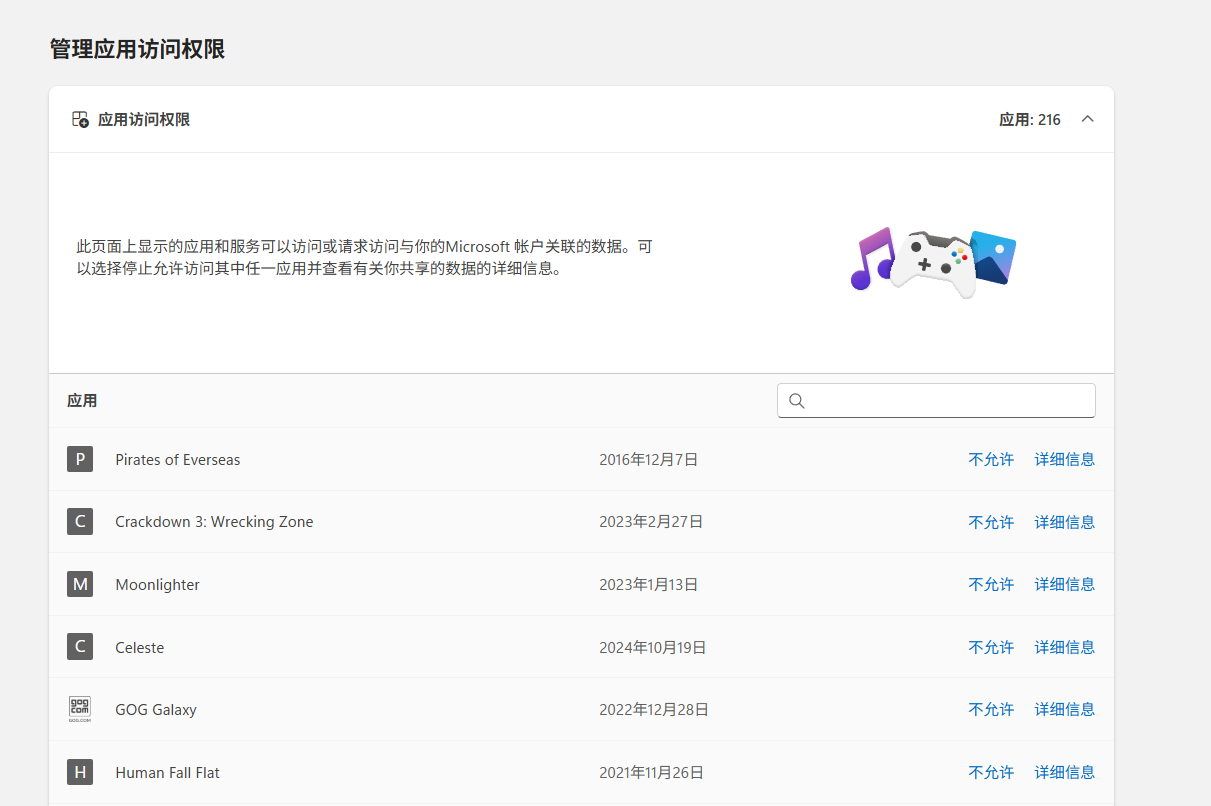The image size is (1211, 806).
Task: Click 不允许 for Celeste
Action: point(991,647)
